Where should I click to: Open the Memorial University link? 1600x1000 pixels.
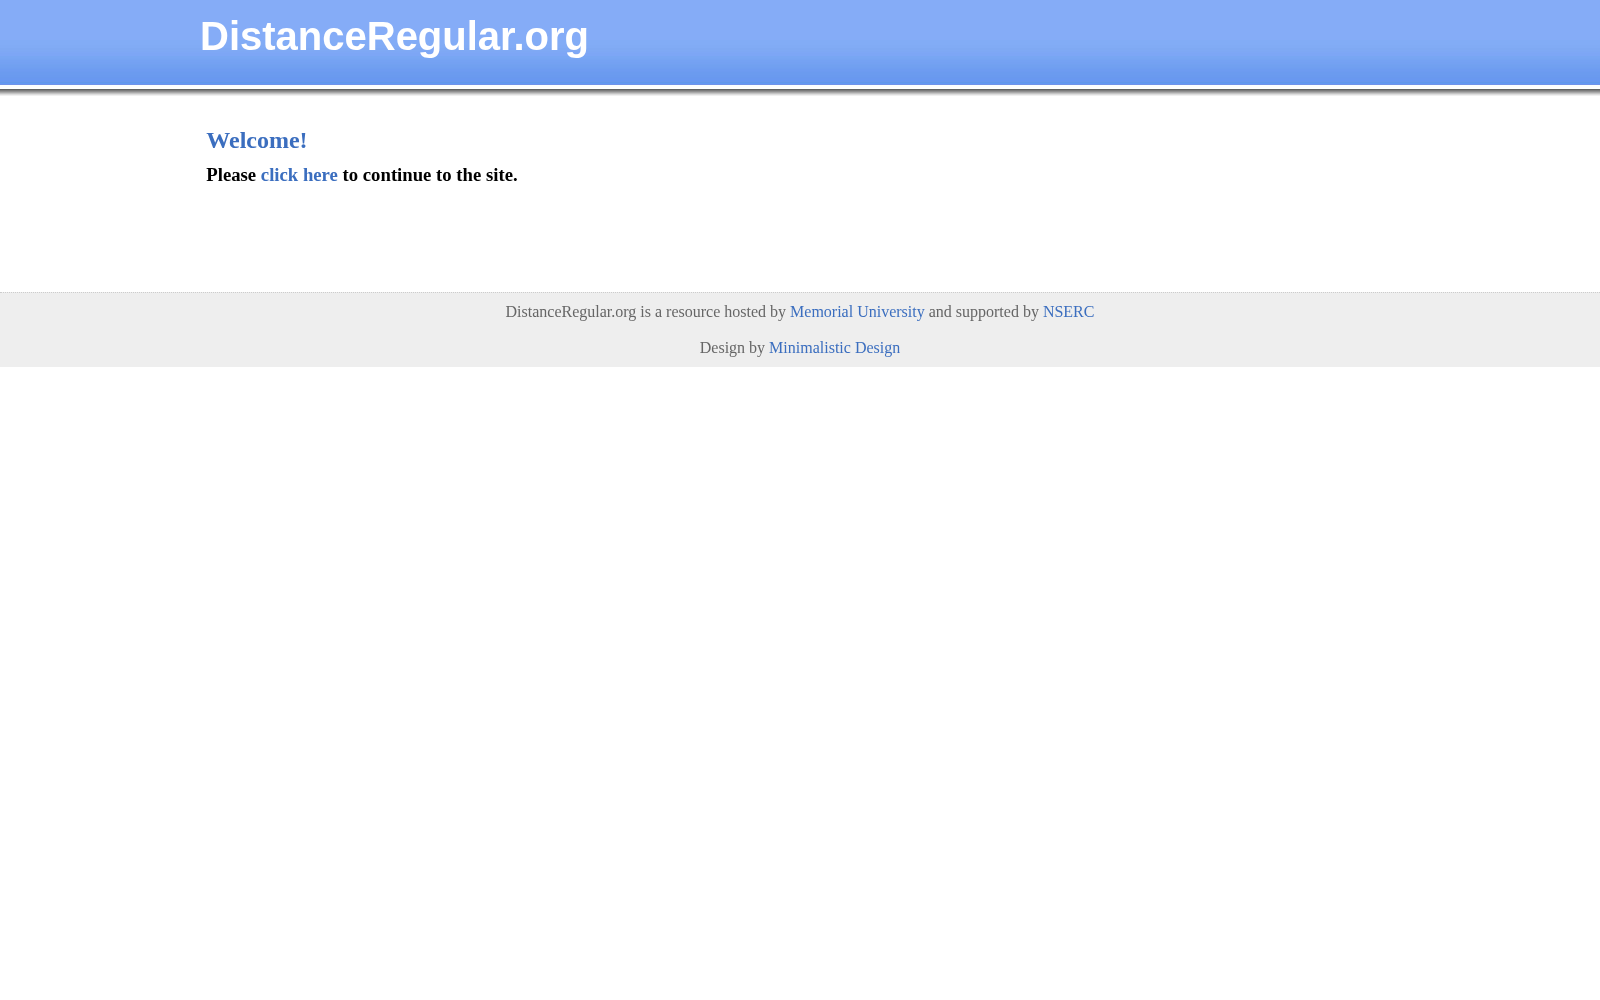[857, 312]
